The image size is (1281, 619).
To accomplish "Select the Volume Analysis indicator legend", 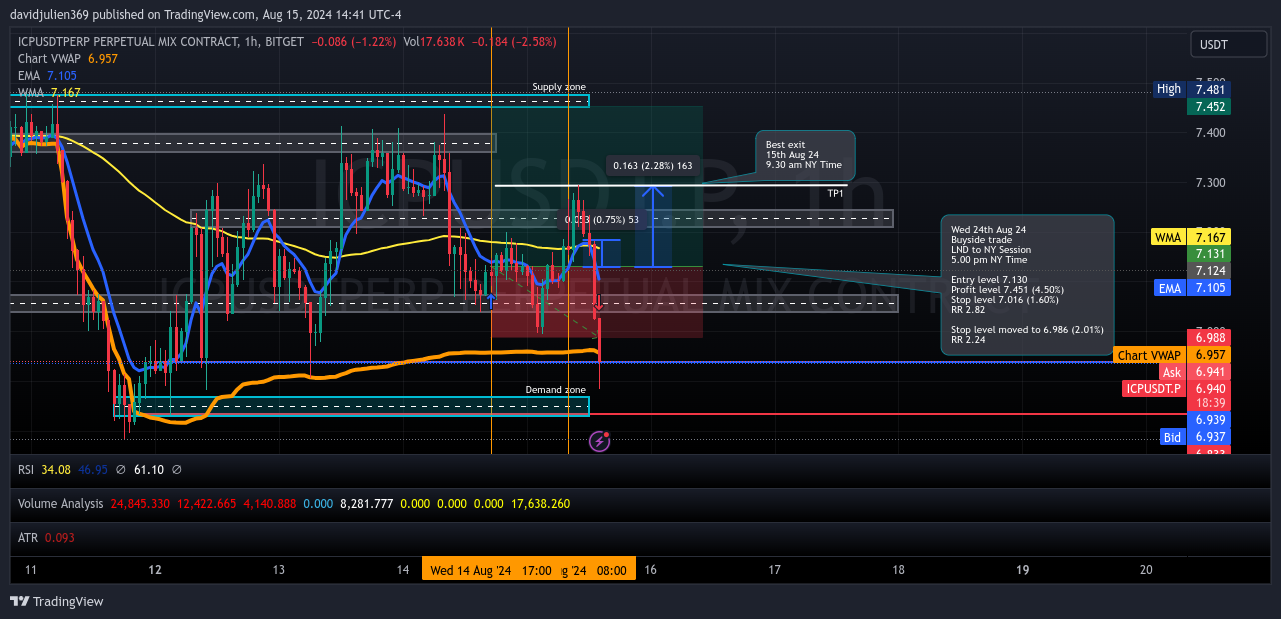I will point(60,503).
